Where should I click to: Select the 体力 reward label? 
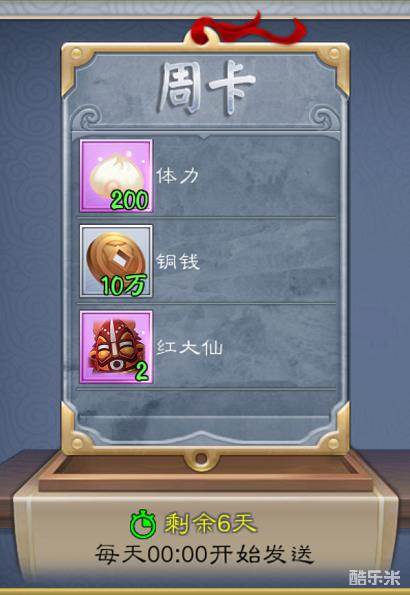[178, 176]
